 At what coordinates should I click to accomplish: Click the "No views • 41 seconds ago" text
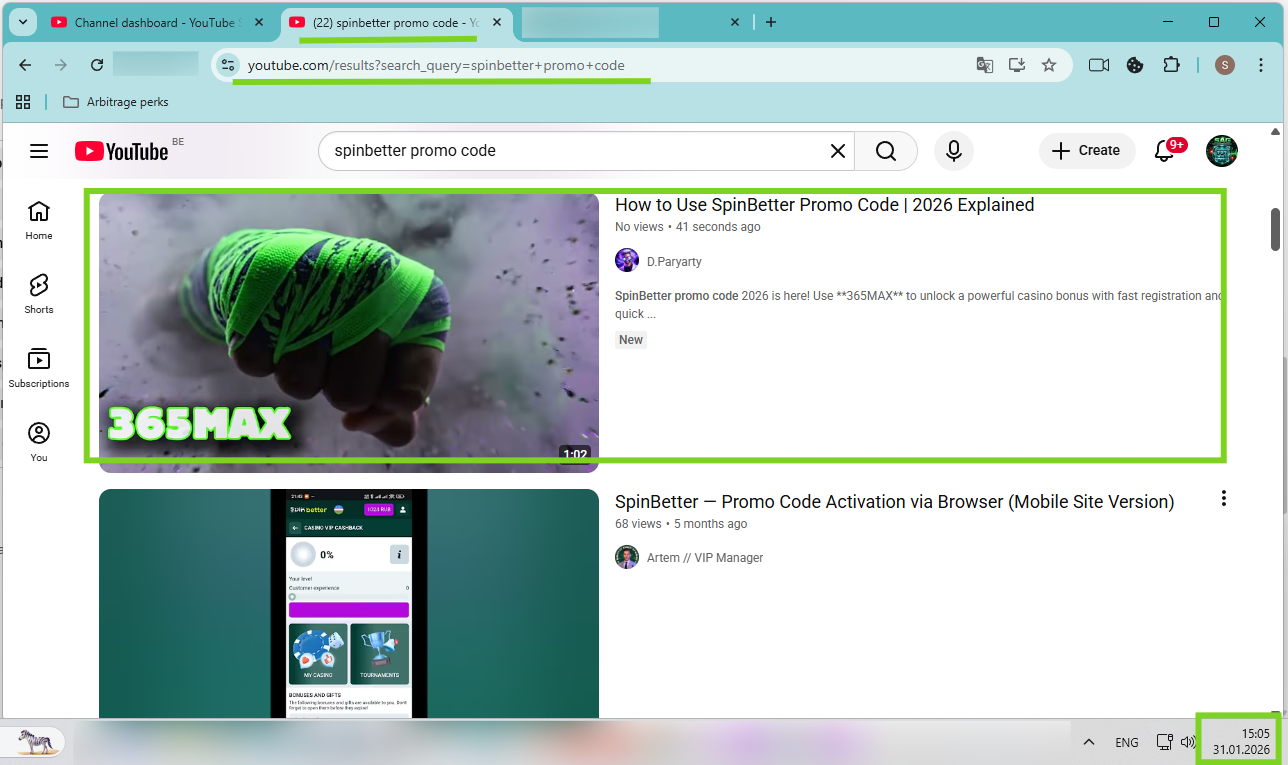(x=688, y=227)
